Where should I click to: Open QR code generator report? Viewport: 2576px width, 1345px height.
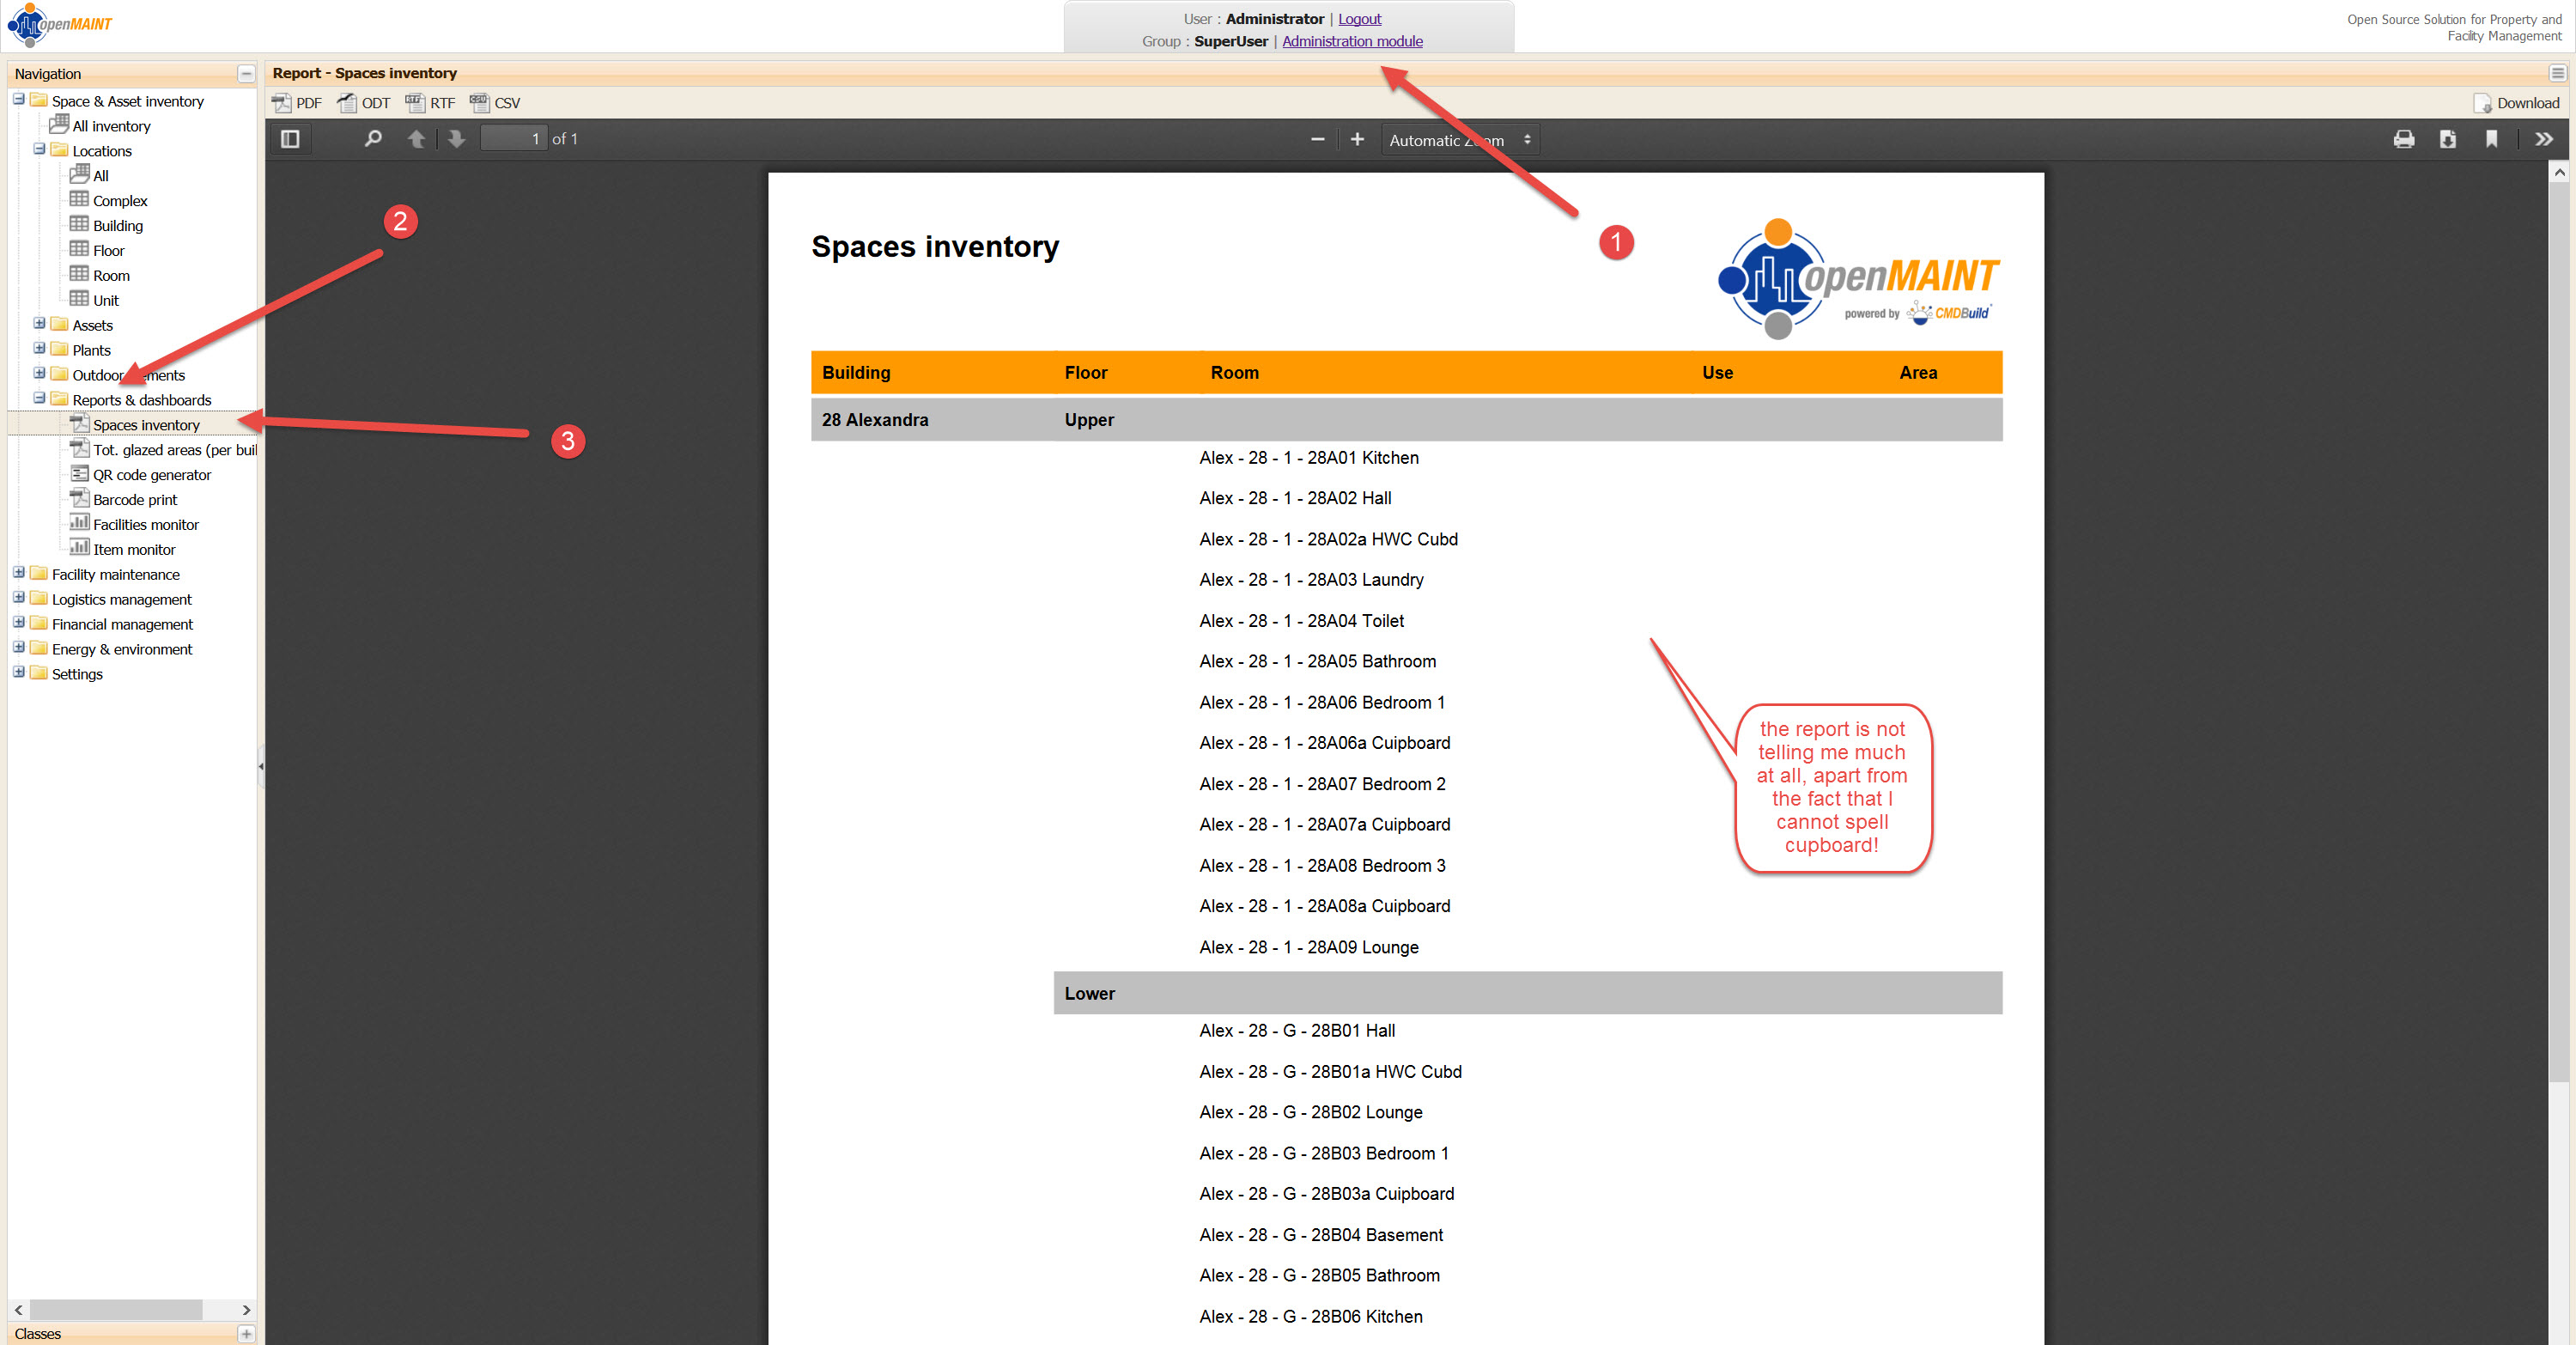coord(151,475)
